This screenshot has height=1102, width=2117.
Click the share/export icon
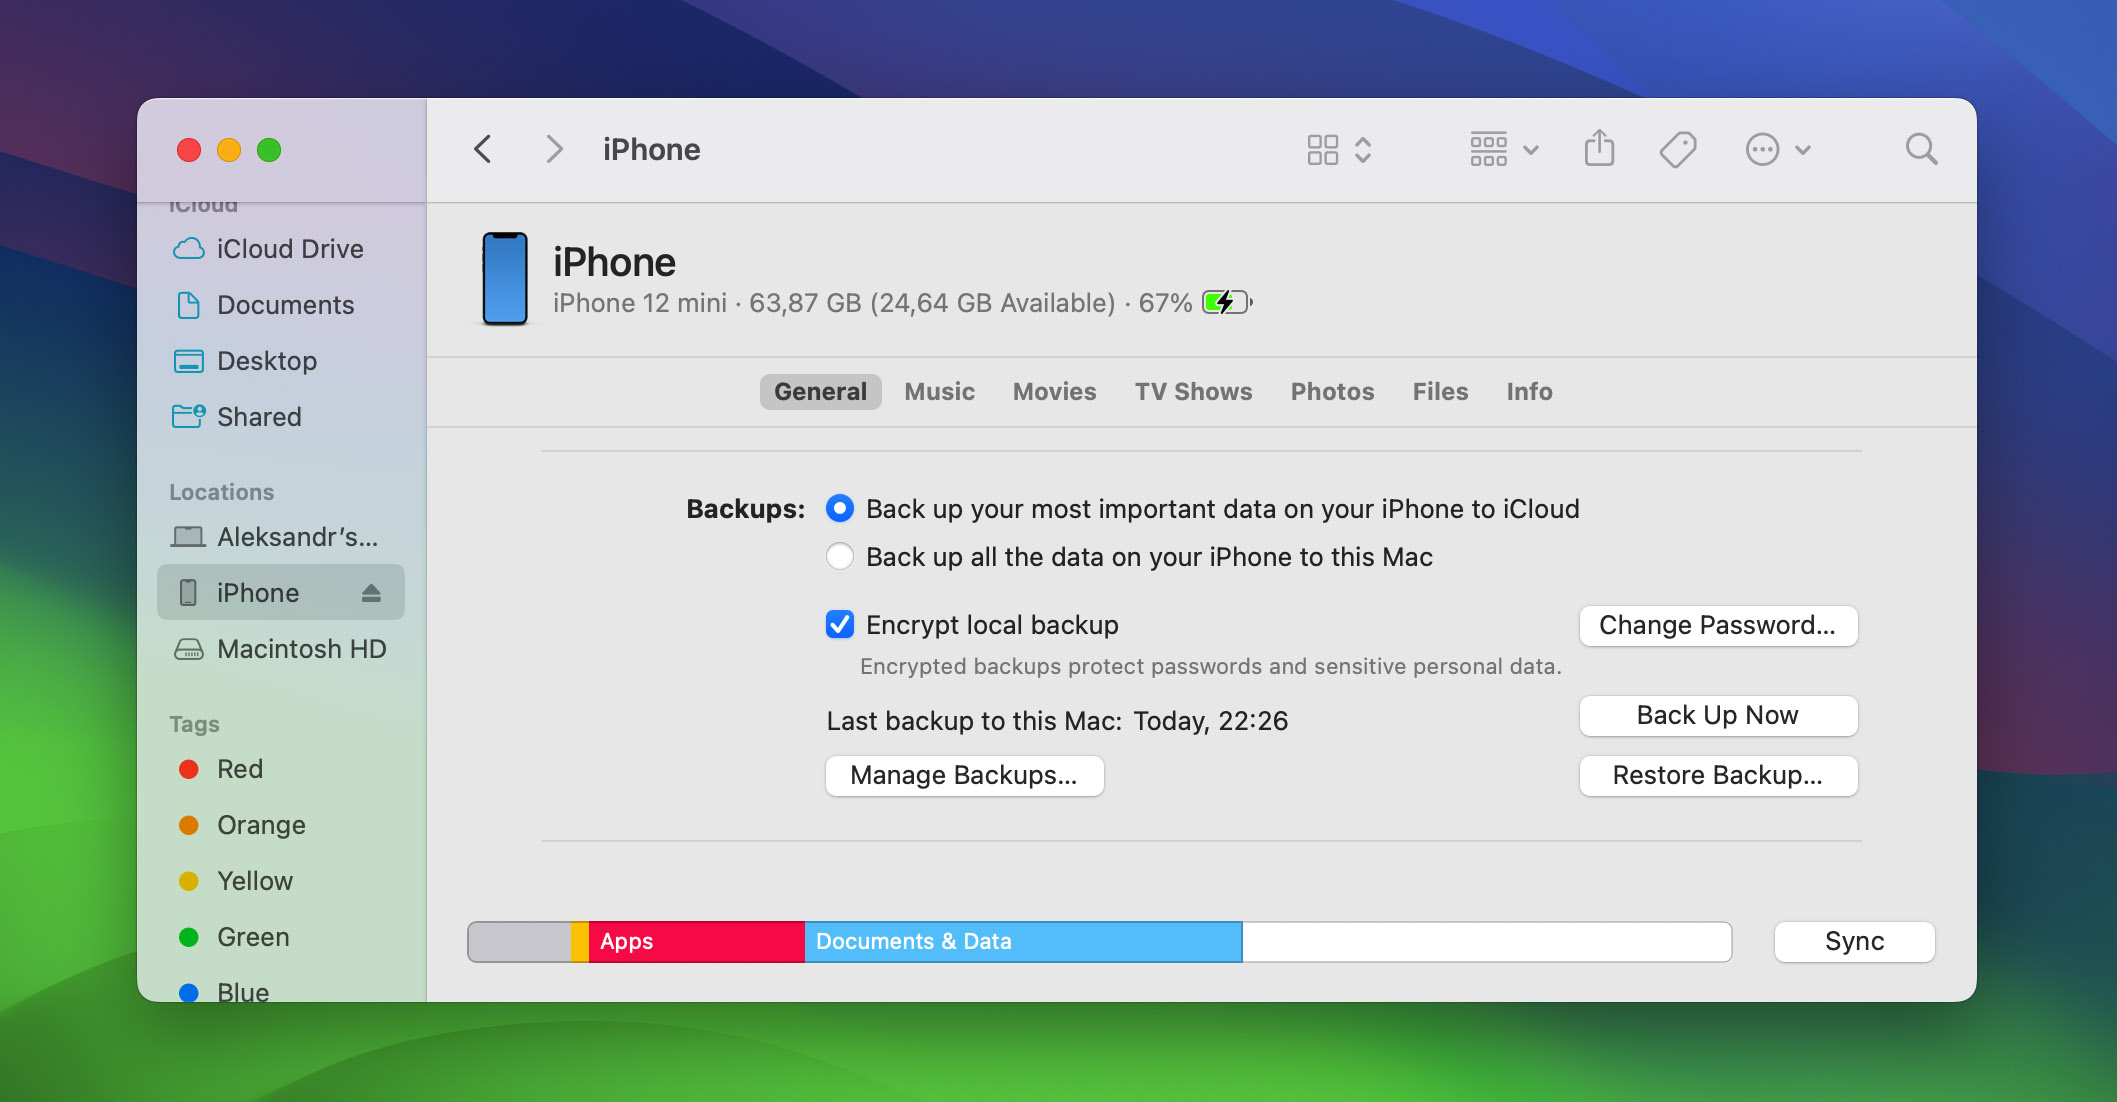[1599, 150]
